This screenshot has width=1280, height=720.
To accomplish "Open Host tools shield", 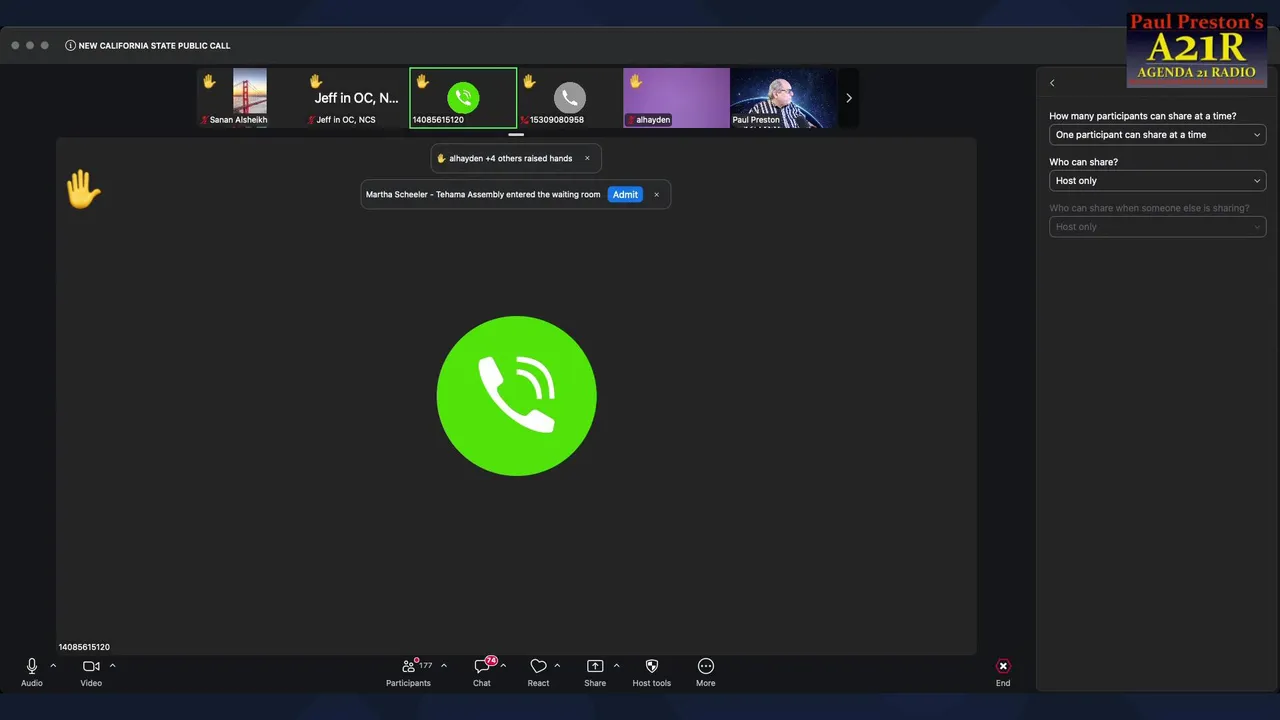I will pos(652,672).
